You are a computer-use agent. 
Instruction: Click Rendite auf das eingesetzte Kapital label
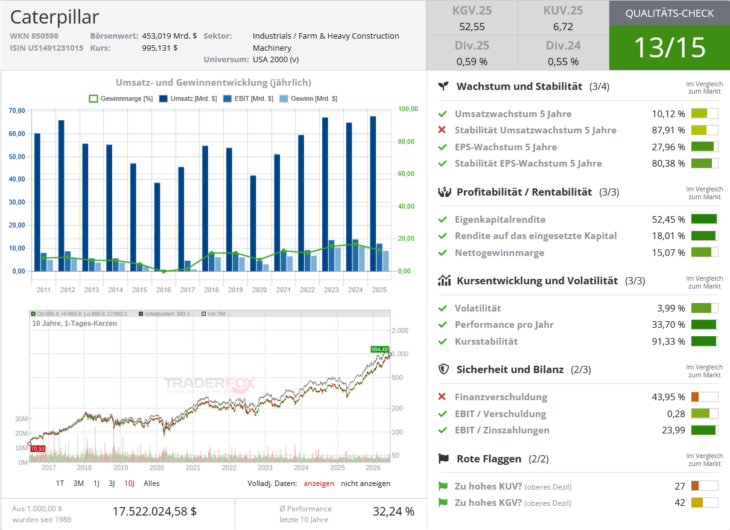535,236
